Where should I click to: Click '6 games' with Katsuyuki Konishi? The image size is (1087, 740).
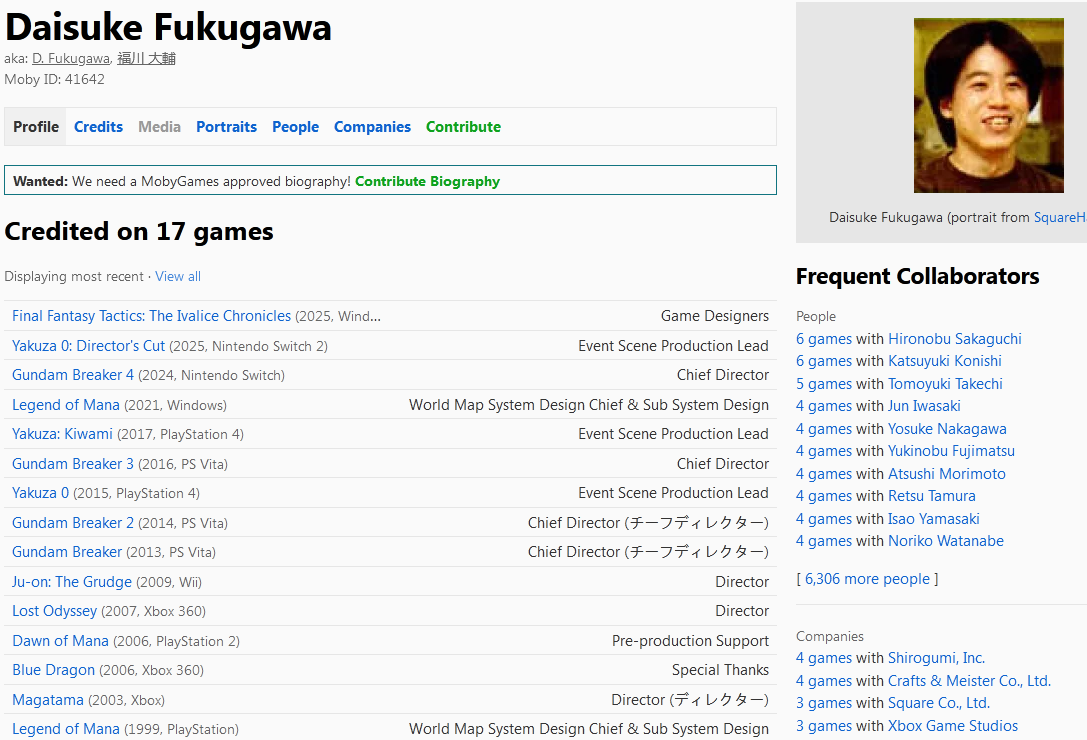click(824, 361)
